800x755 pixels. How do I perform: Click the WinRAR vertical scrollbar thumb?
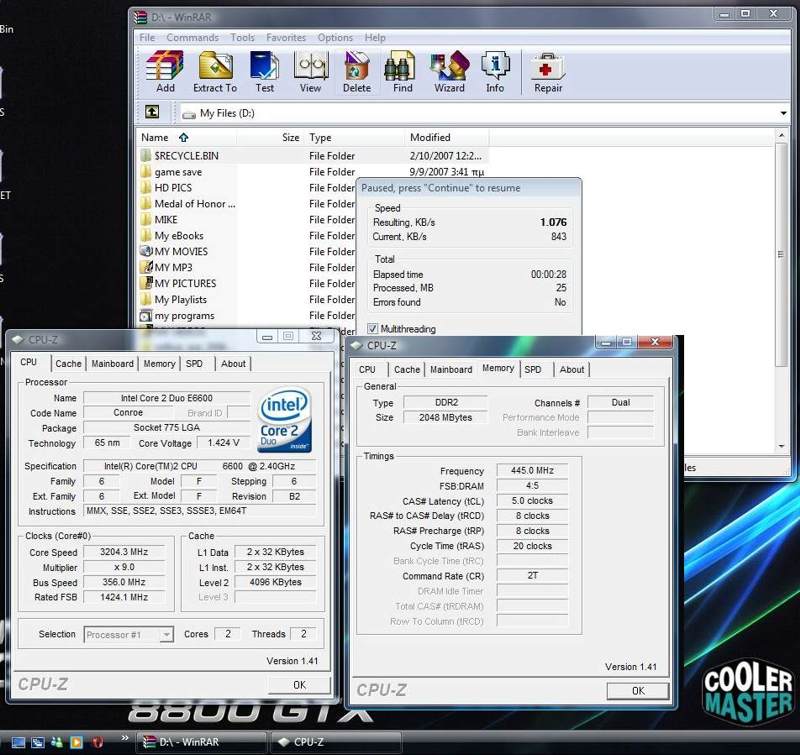click(x=781, y=254)
